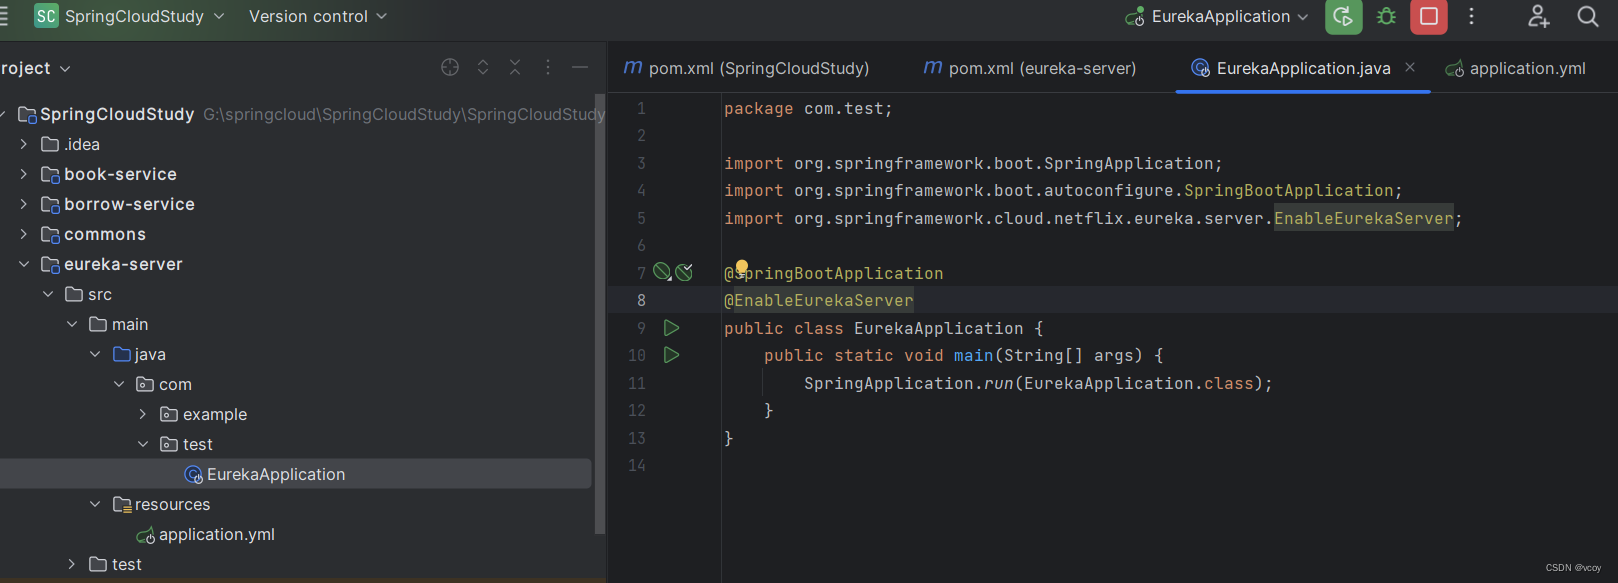The image size is (1618, 583).
Task: Select the borrow-service folder
Action: [129, 204]
